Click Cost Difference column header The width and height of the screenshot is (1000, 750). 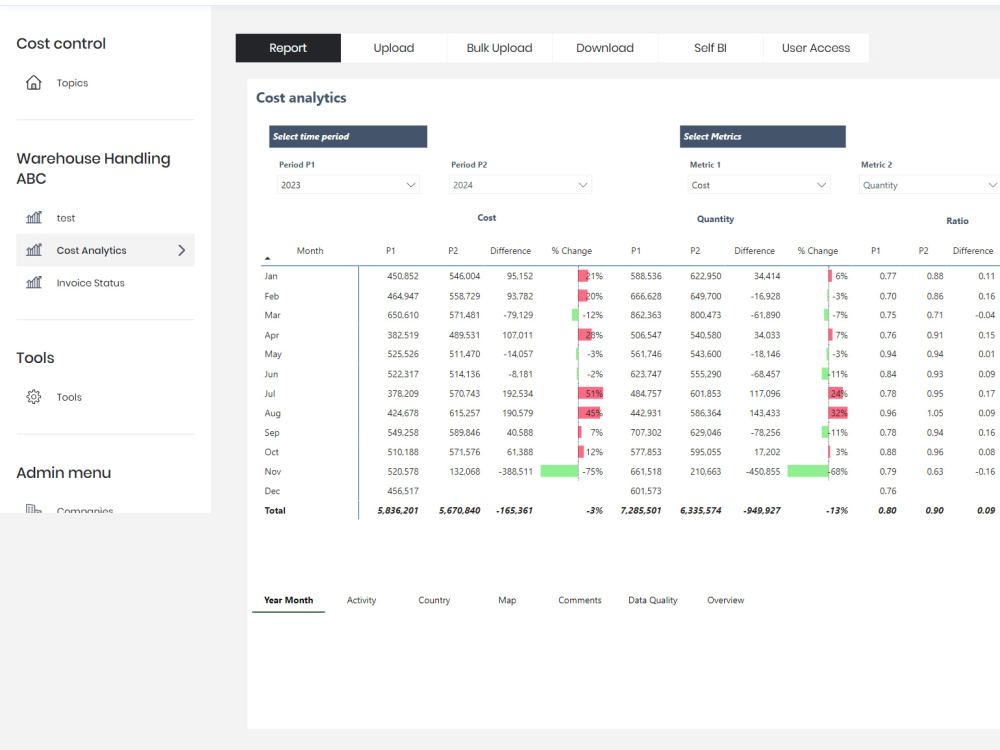pyautogui.click(x=510, y=251)
